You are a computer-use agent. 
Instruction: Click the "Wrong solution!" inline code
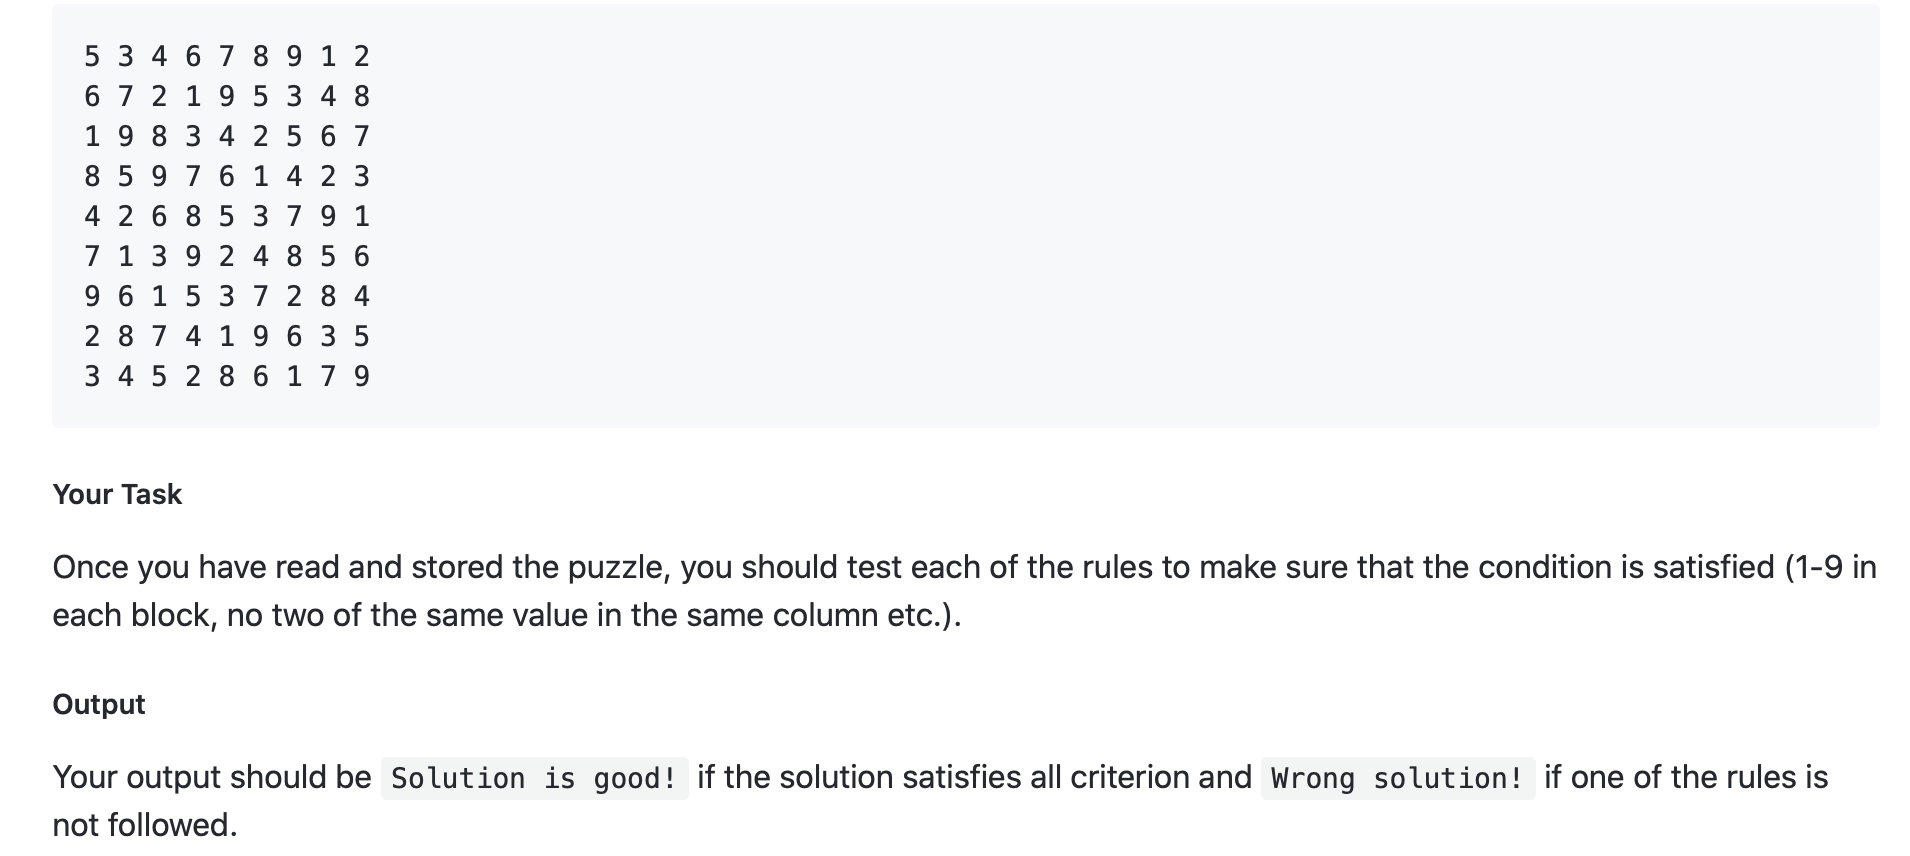[x=1397, y=778]
